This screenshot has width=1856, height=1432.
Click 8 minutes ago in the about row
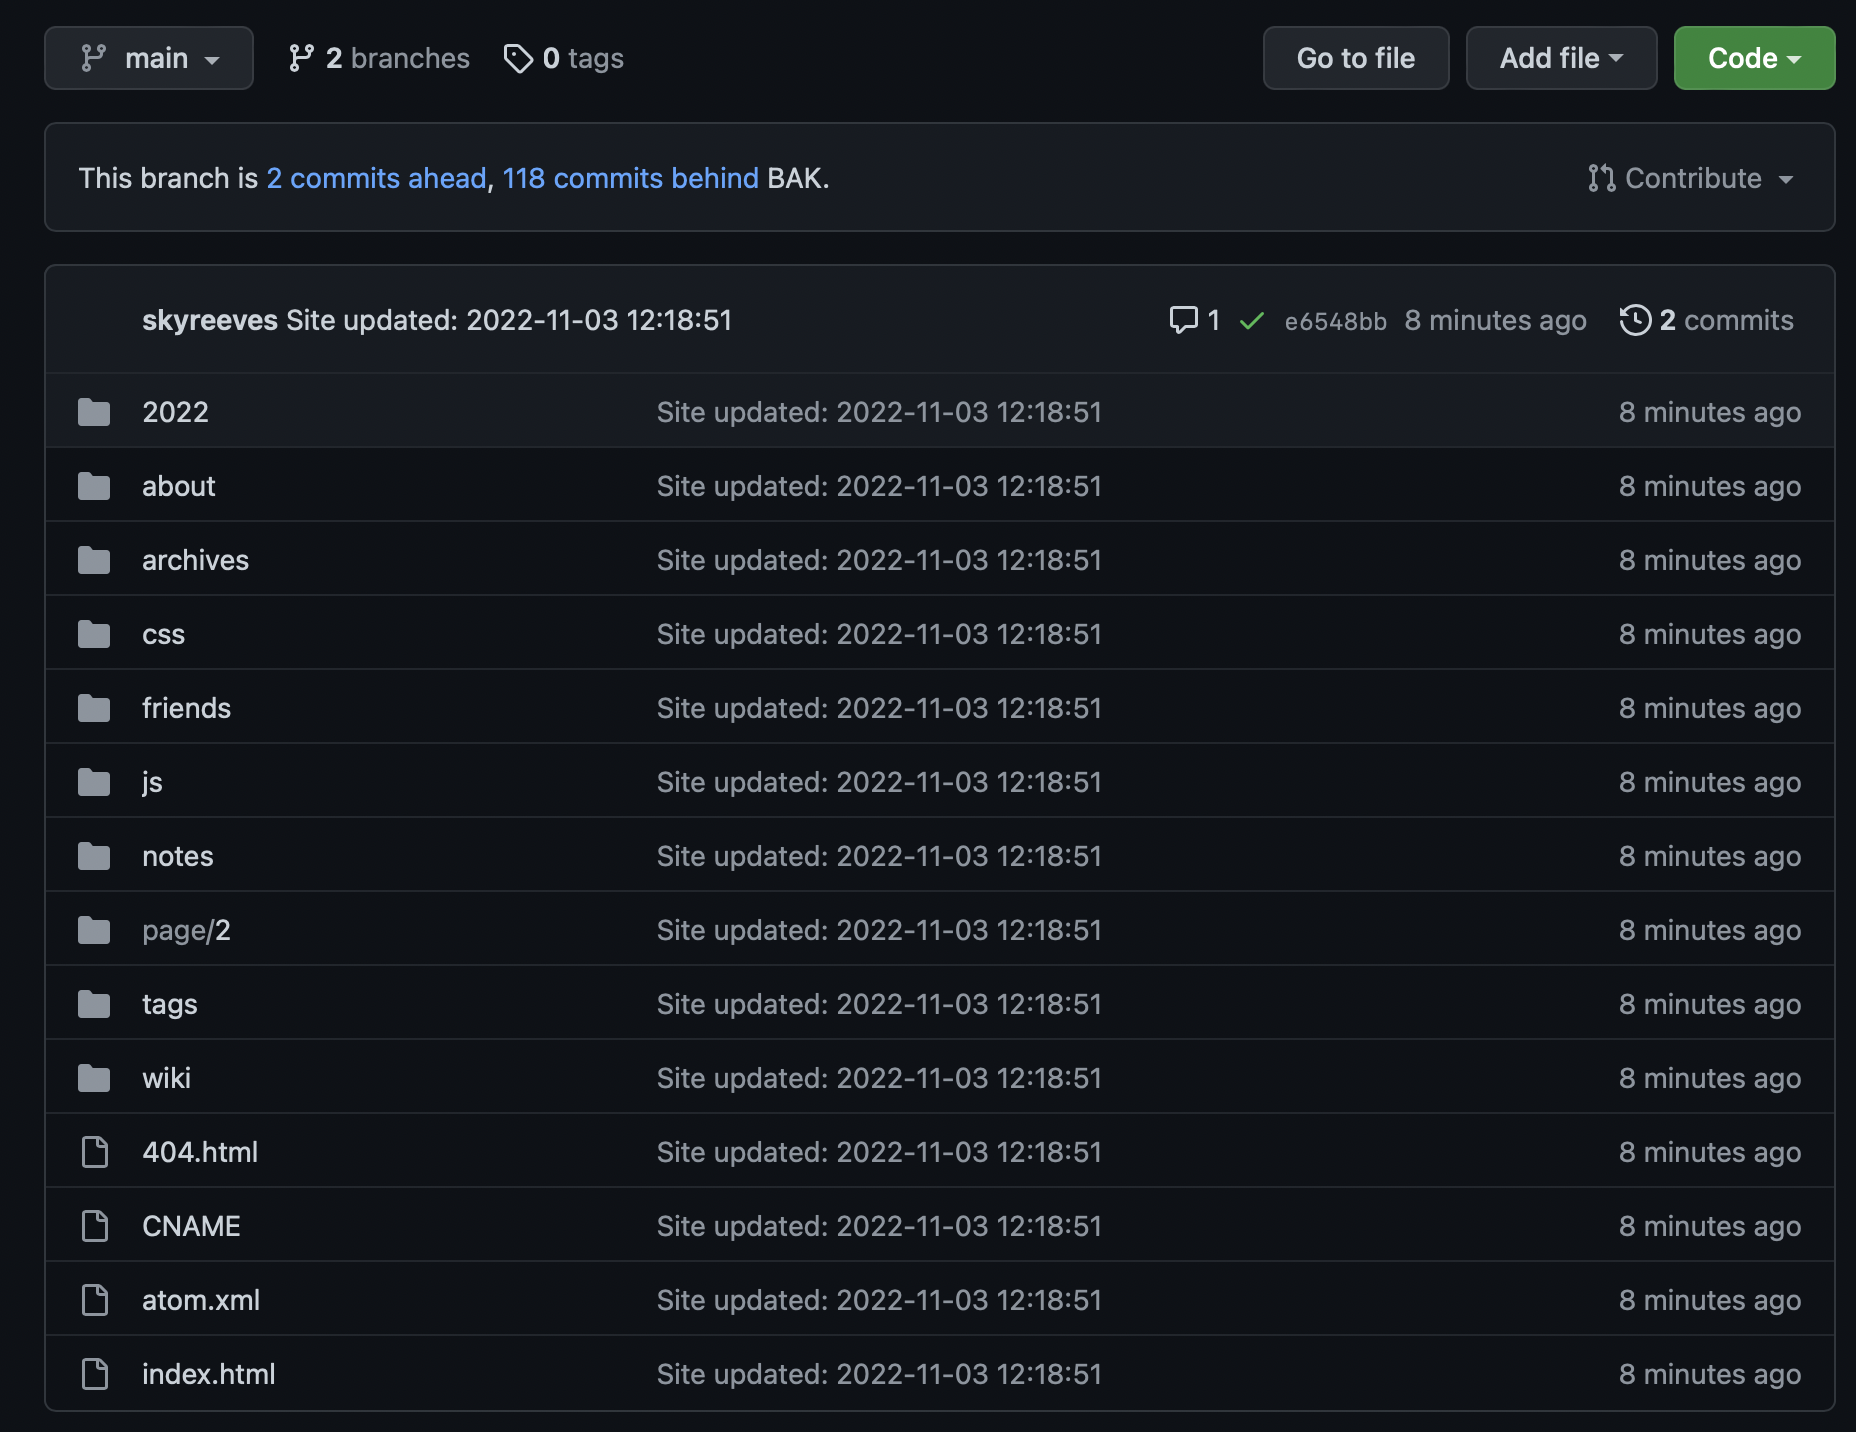click(1710, 486)
